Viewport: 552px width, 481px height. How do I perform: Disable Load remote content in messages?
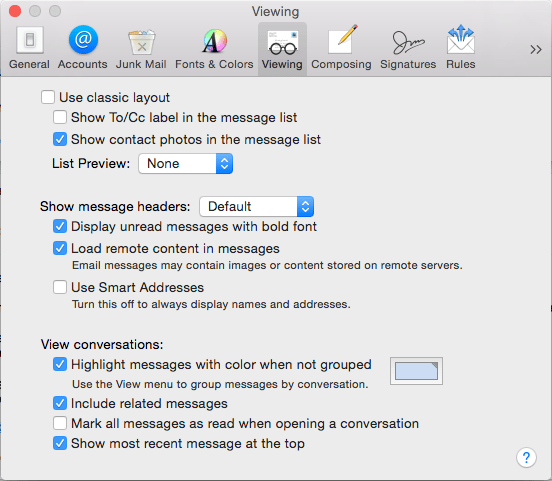coord(60,248)
